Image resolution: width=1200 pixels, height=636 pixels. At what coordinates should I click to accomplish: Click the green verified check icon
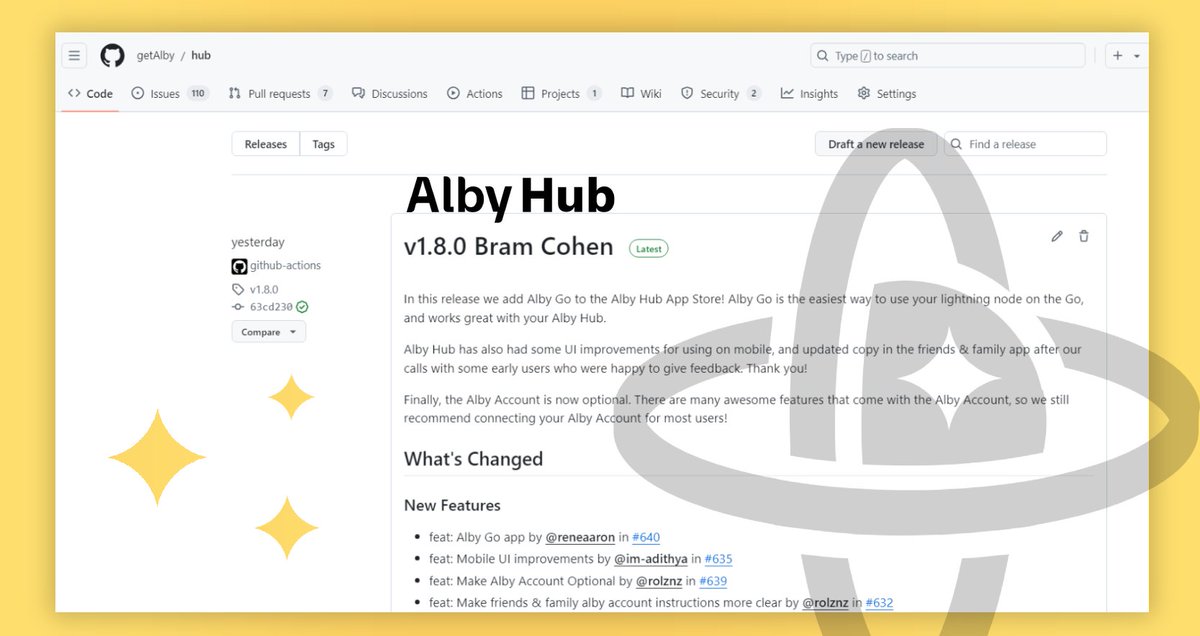click(302, 307)
